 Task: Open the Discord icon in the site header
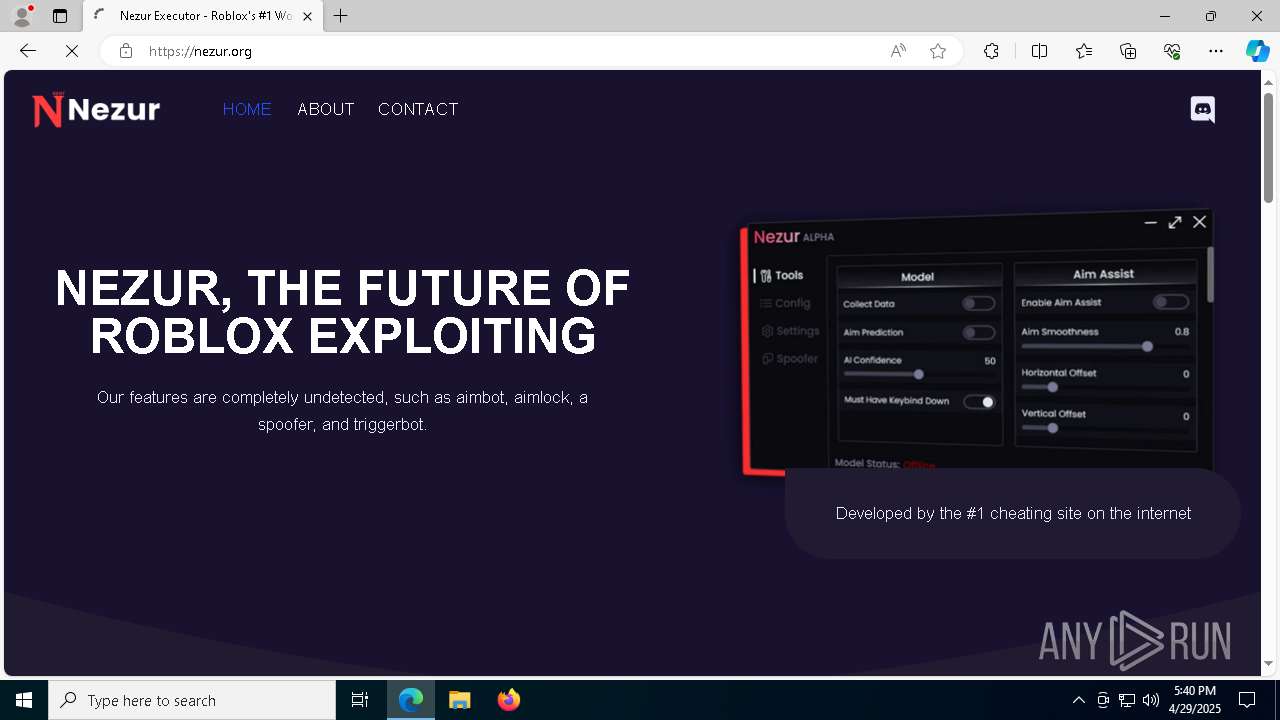click(1202, 109)
